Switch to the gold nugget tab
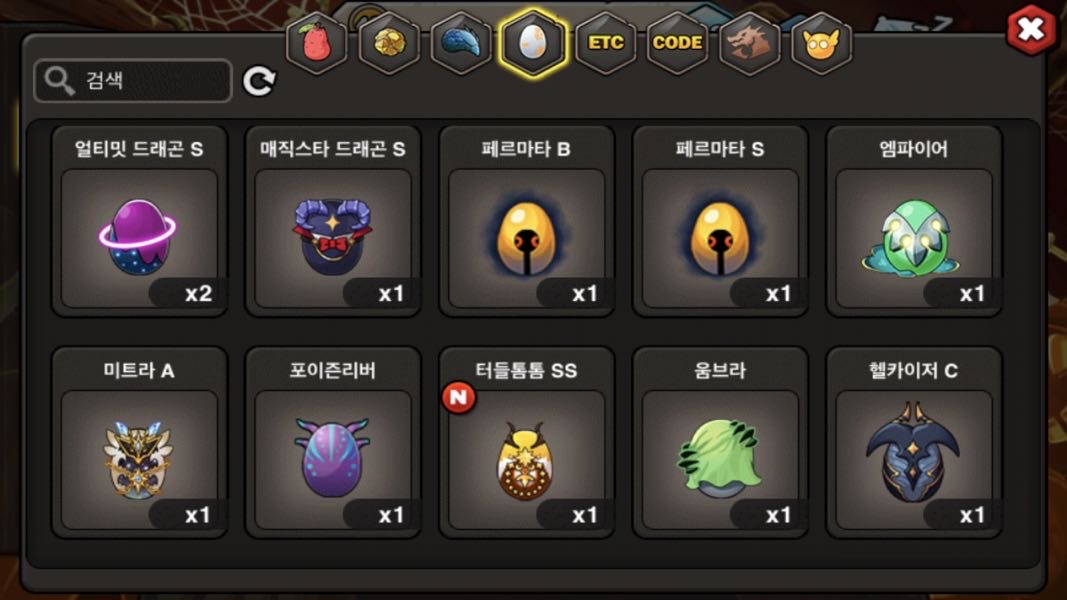 pos(389,43)
